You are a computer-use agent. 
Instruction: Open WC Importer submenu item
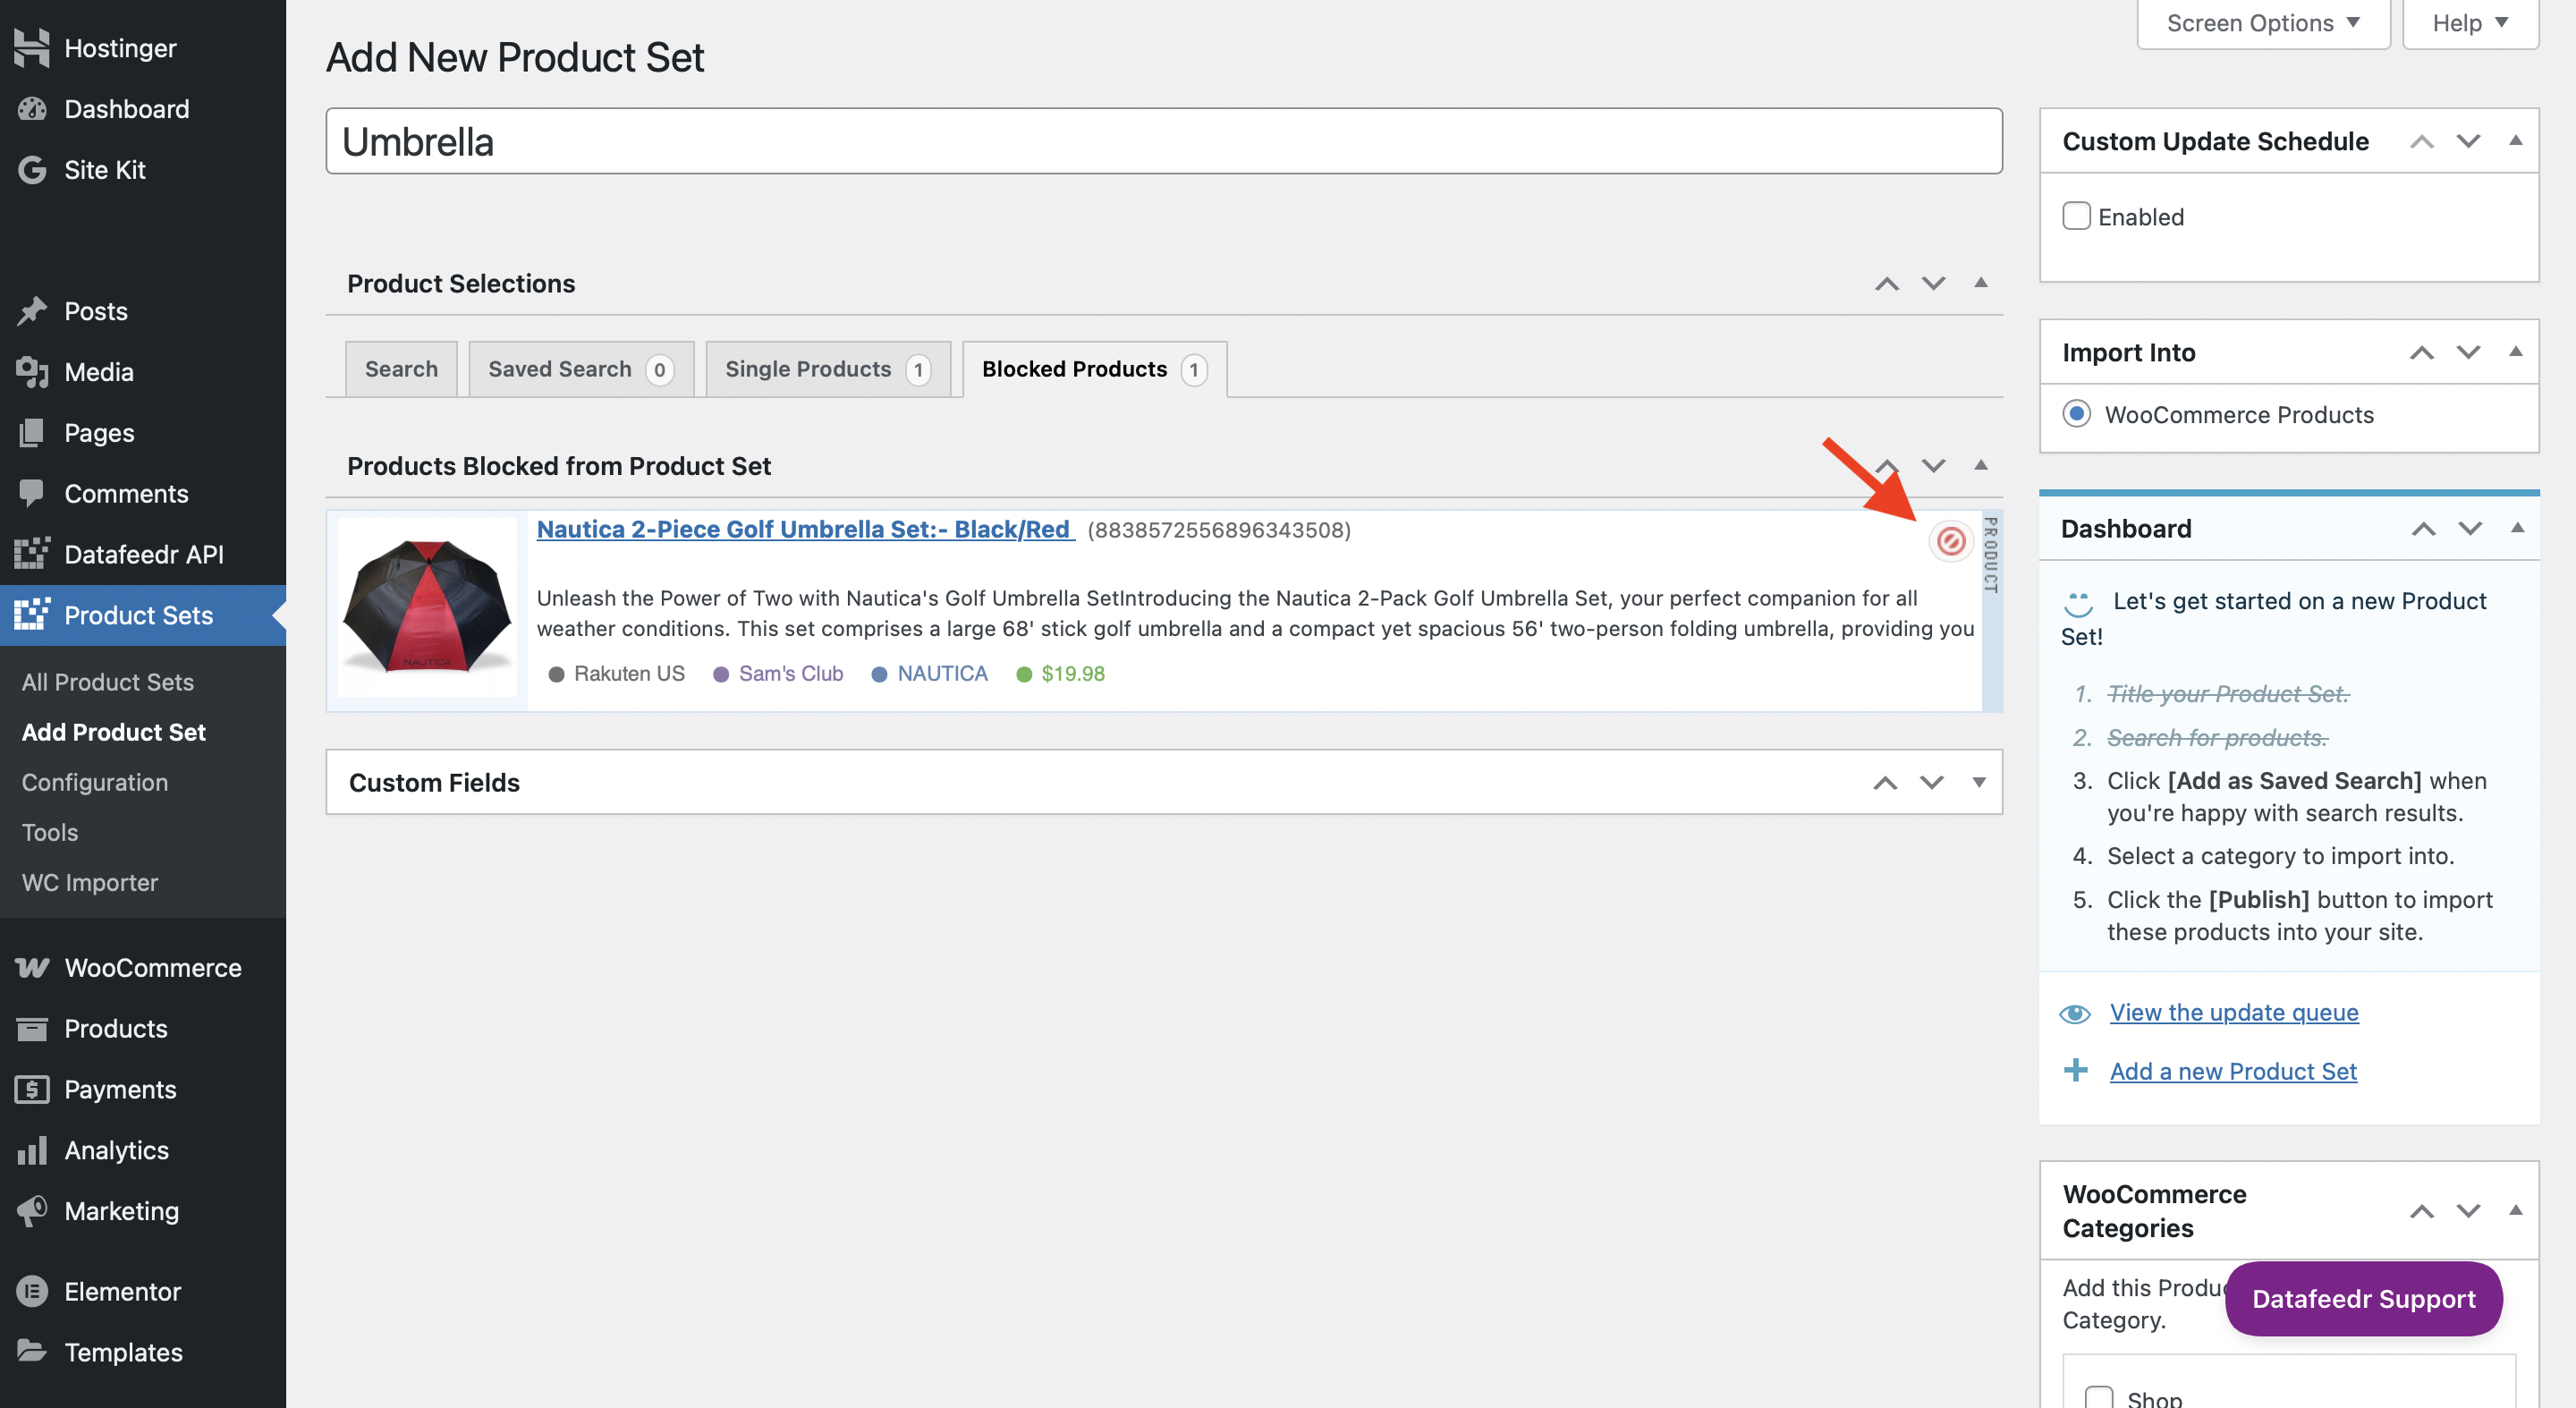tap(90, 882)
